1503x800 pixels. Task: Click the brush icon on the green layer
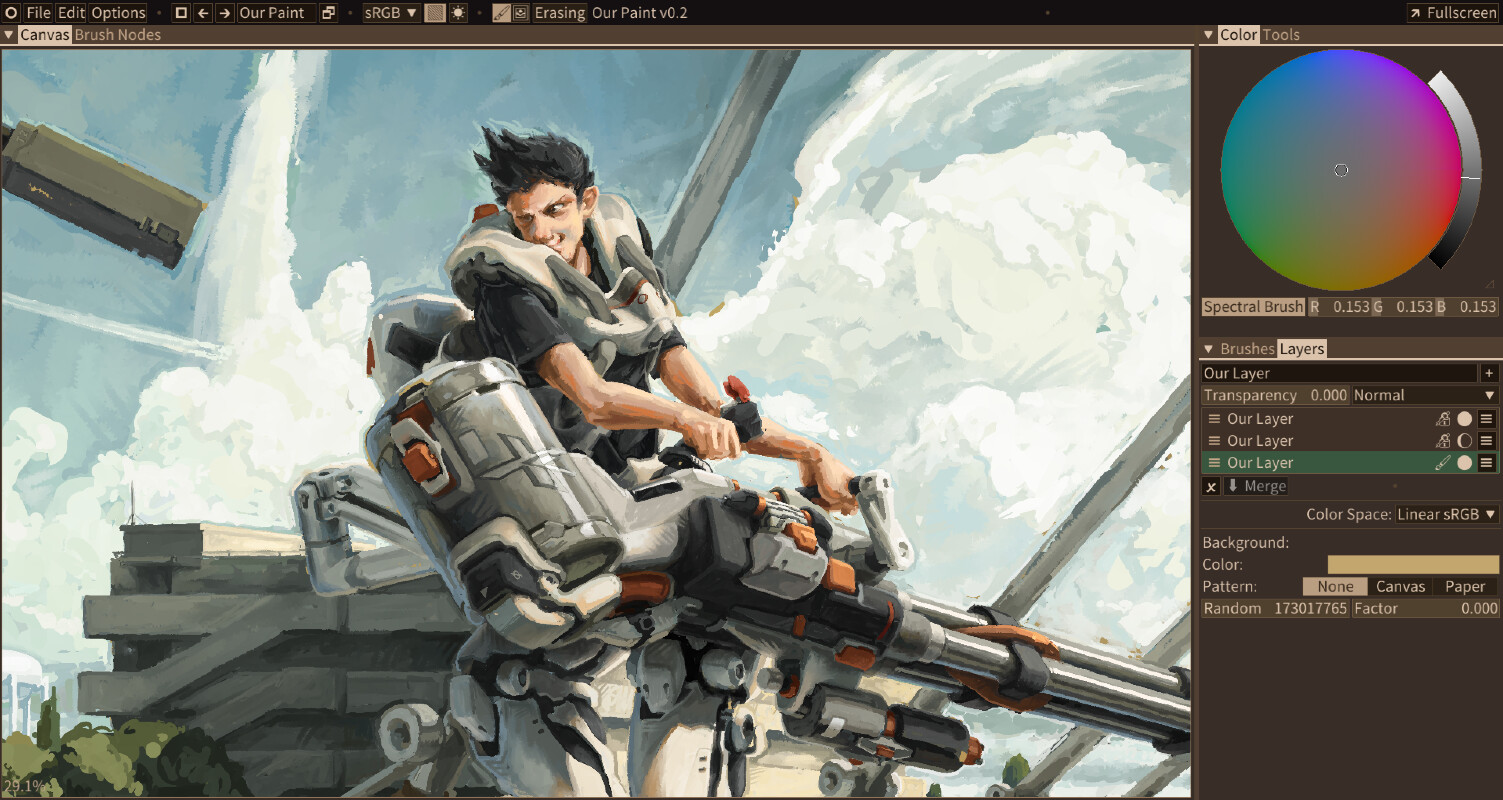coord(1442,463)
